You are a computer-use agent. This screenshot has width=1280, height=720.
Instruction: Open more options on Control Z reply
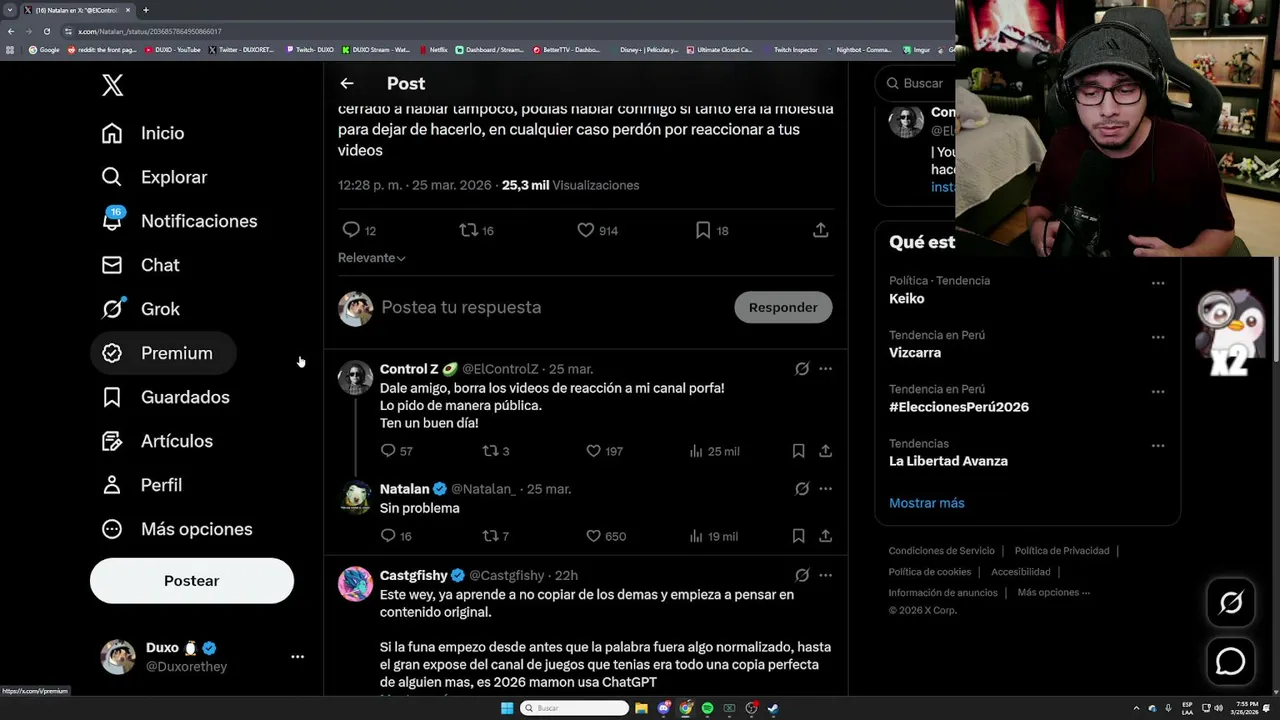[x=825, y=369]
